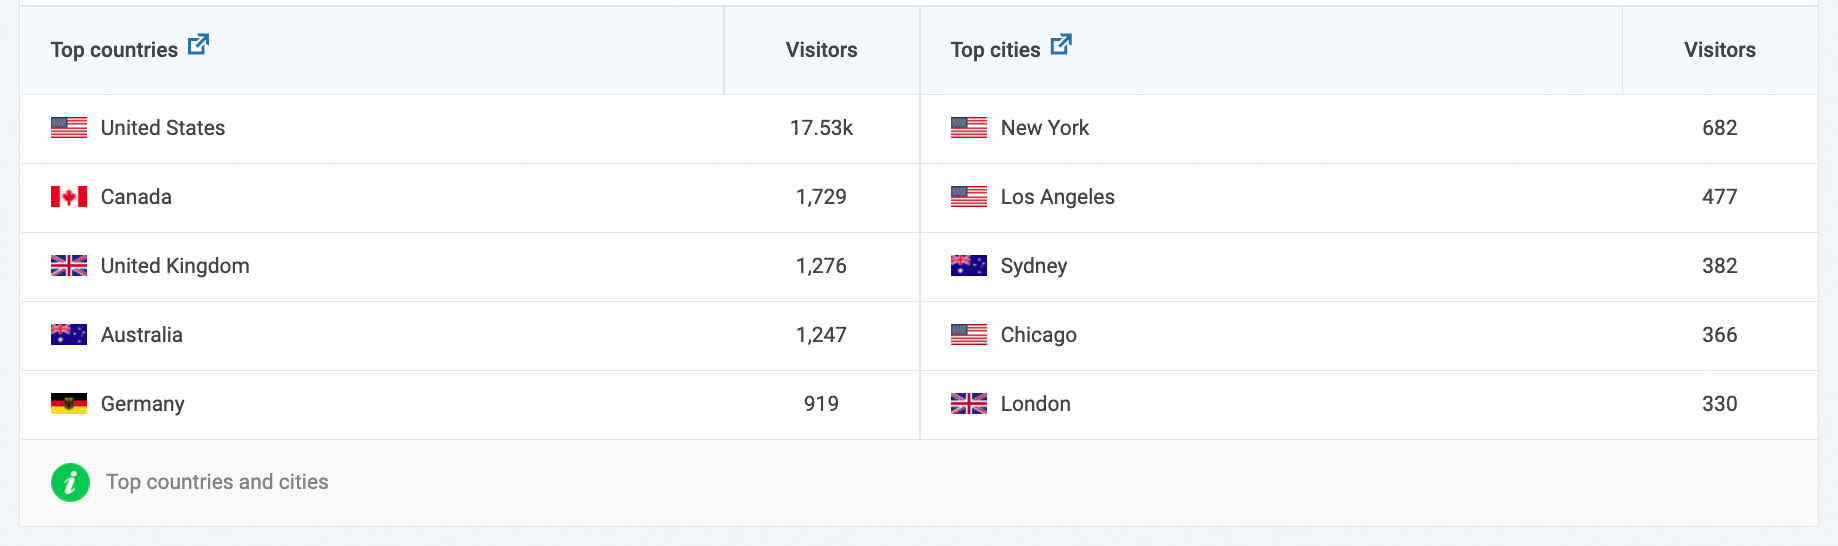This screenshot has height=546, width=1838.
Task: Click the 17.53k visitors value
Action: (821, 128)
